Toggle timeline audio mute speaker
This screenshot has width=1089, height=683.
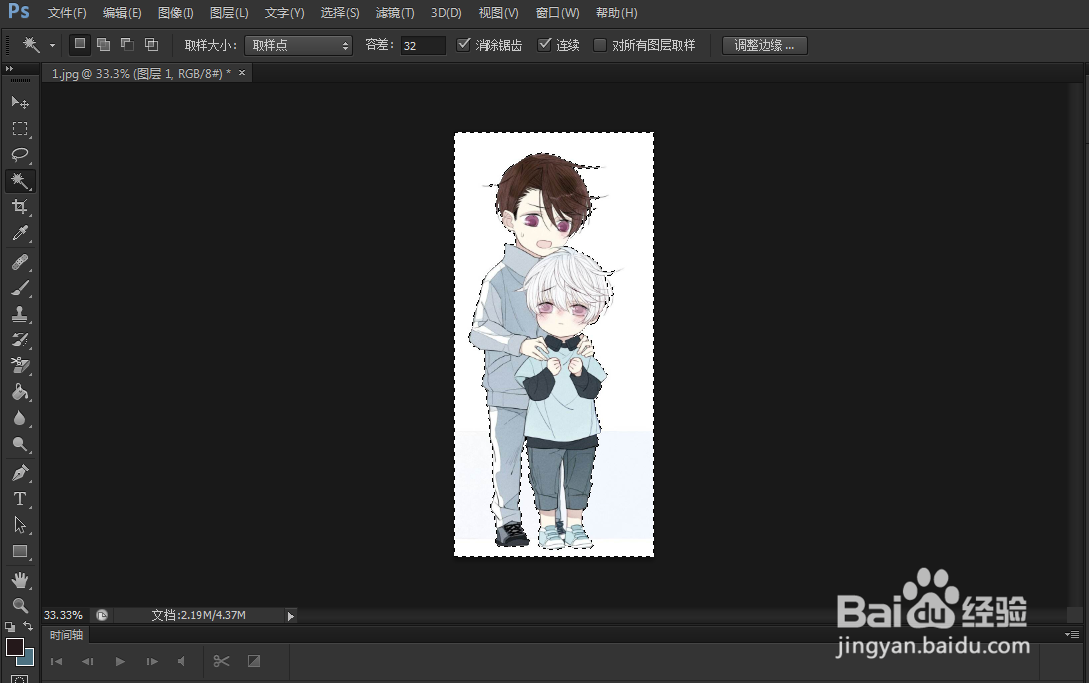pyautogui.click(x=181, y=661)
